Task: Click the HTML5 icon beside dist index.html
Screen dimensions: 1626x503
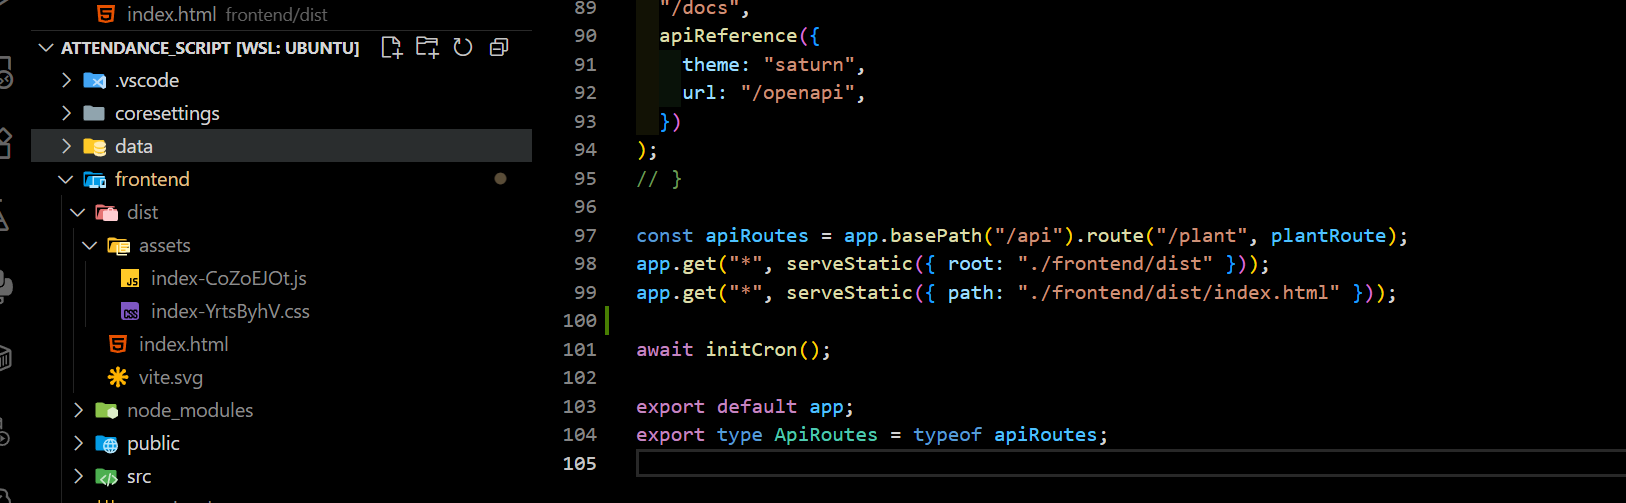Action: 118,344
